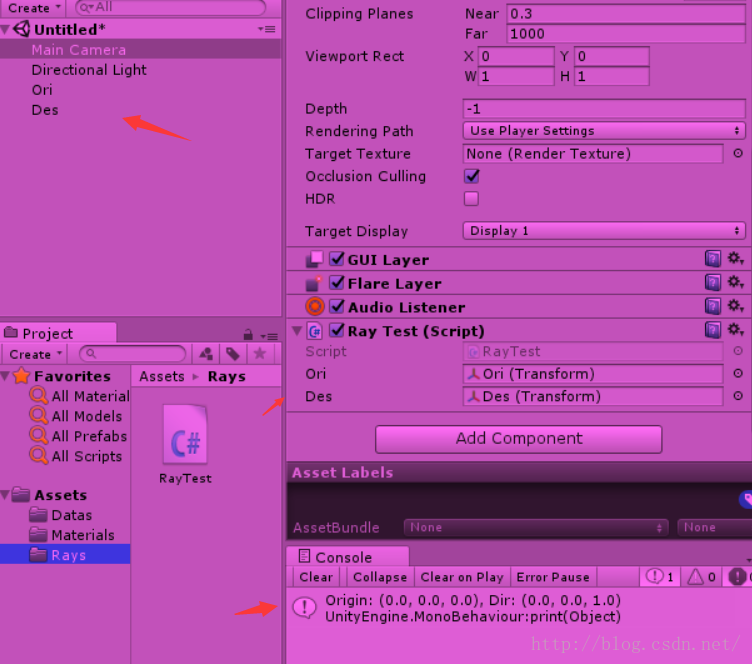752x664 pixels.
Task: Enable HDR checkbox
Action: 471,198
